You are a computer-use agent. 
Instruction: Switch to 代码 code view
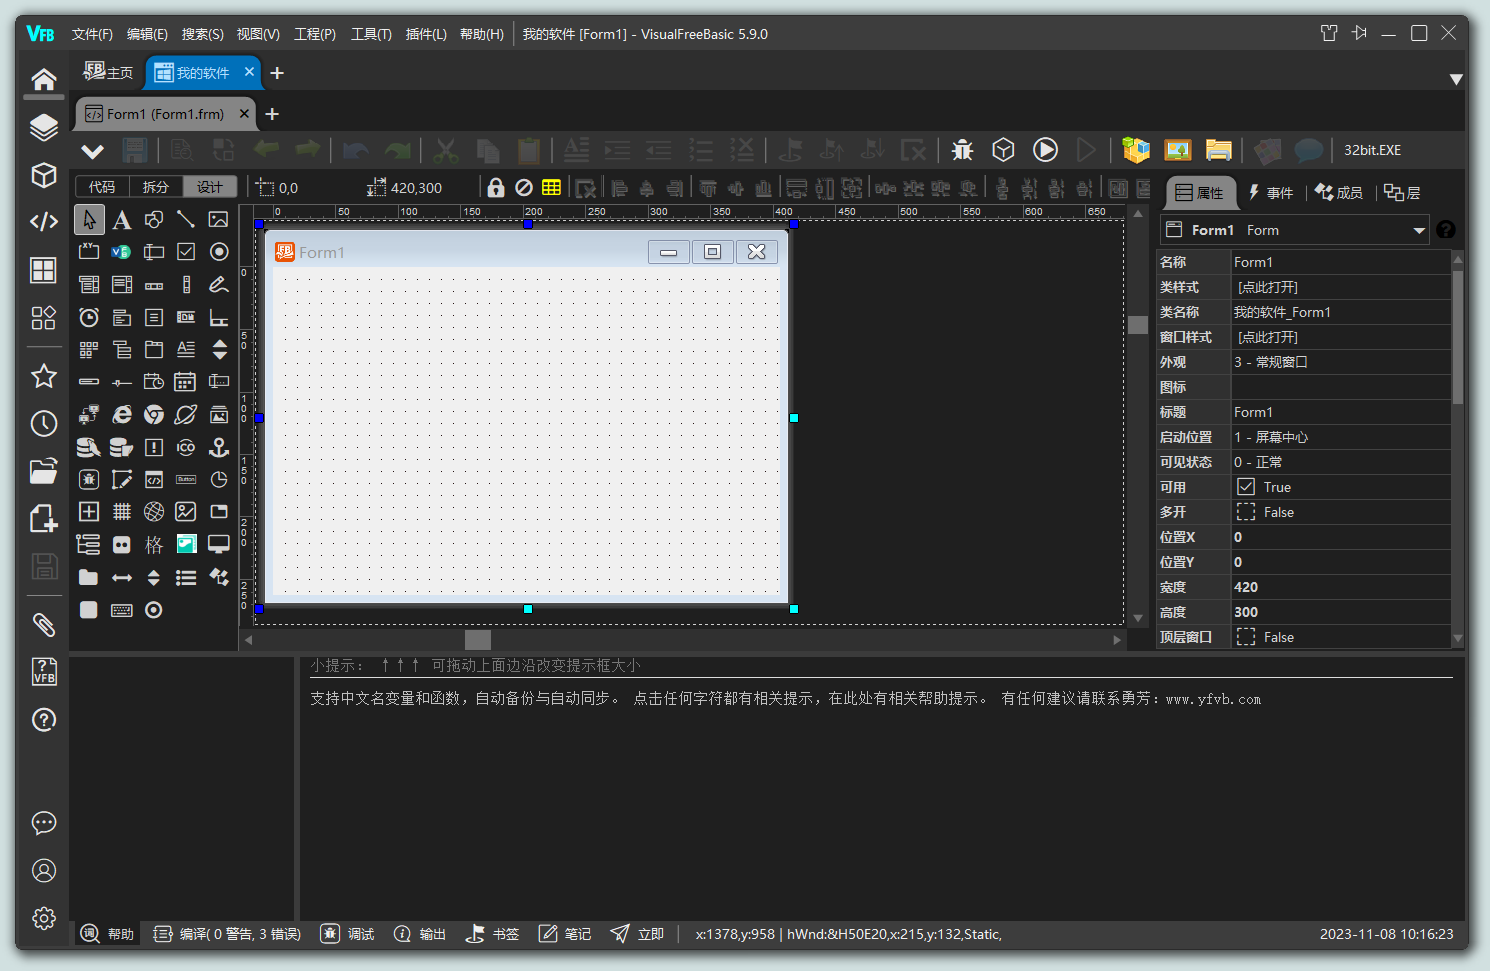click(102, 187)
